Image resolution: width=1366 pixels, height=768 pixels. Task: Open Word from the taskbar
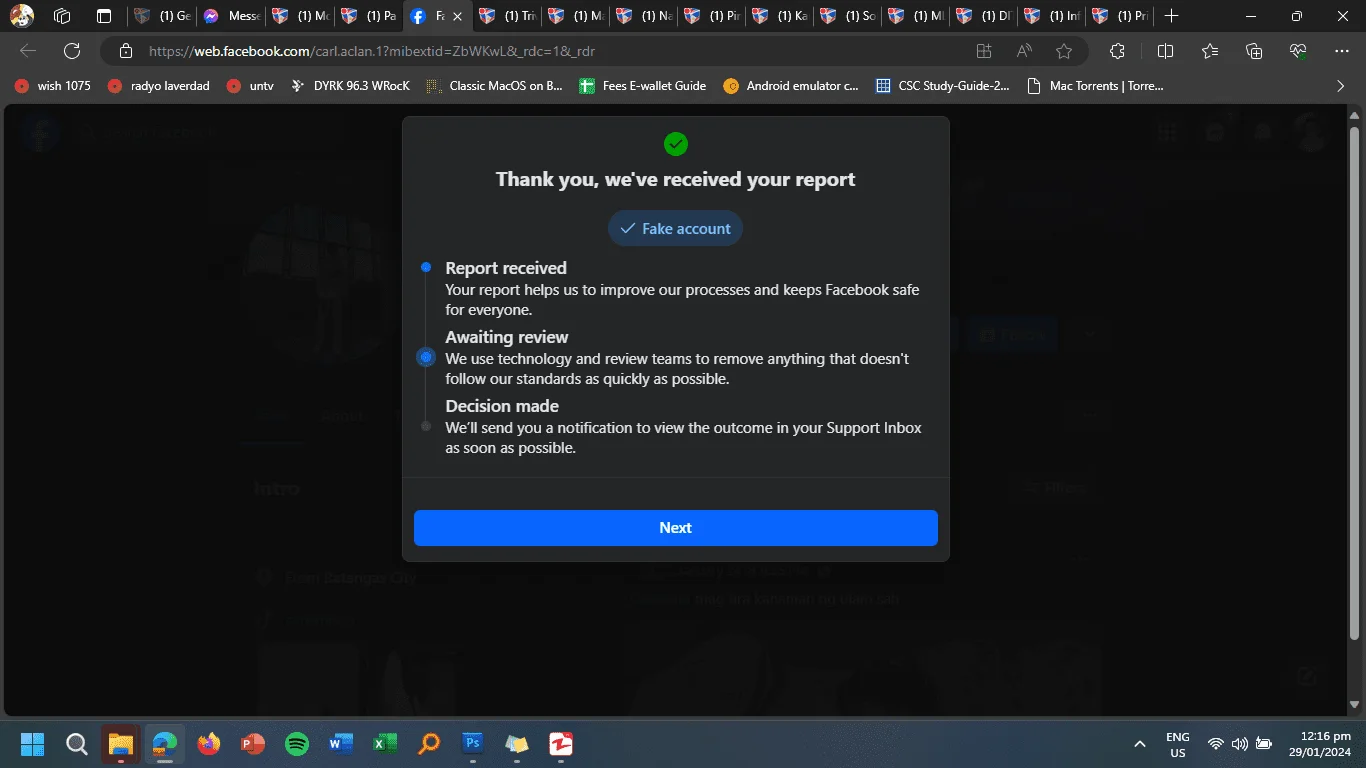[341, 744]
